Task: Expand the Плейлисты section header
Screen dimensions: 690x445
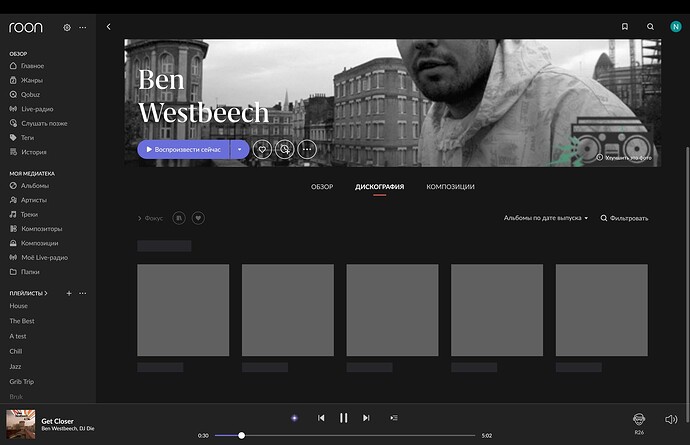Action: (x=28, y=293)
